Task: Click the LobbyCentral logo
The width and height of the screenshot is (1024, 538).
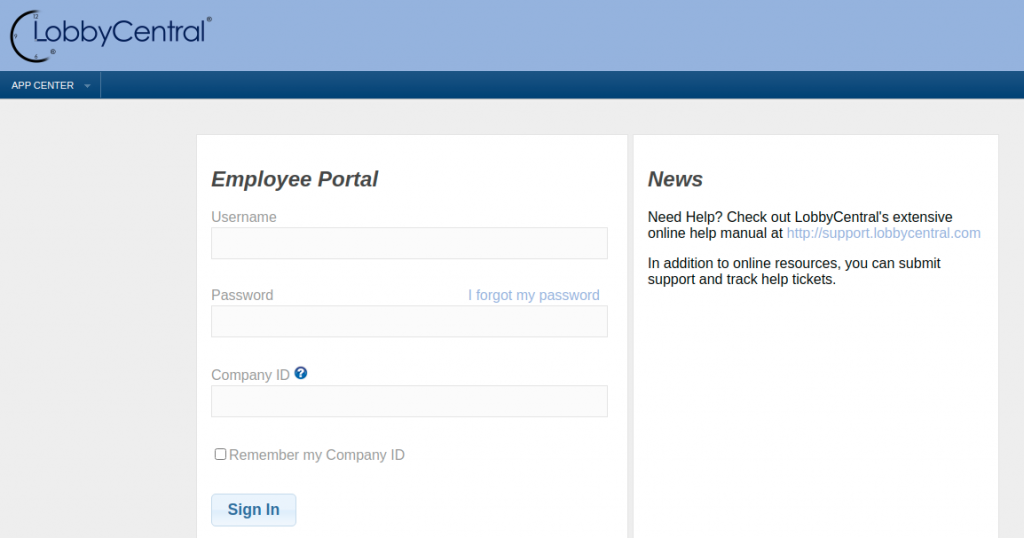Action: click(111, 36)
